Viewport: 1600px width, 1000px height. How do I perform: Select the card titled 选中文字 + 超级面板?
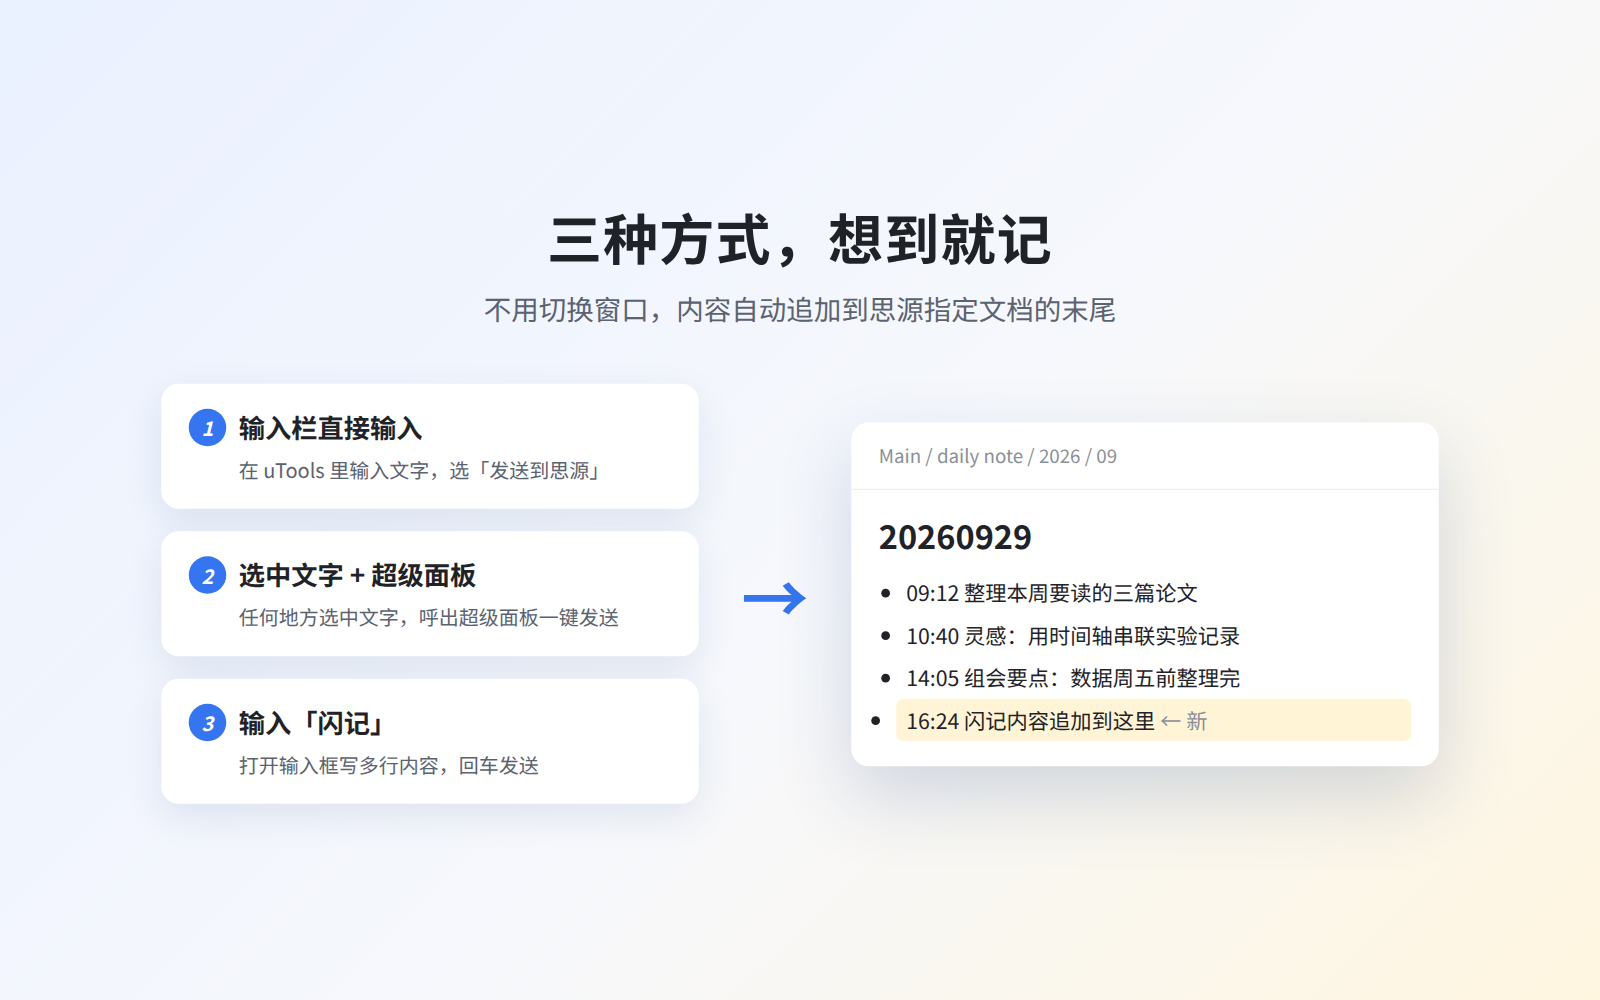point(430,594)
